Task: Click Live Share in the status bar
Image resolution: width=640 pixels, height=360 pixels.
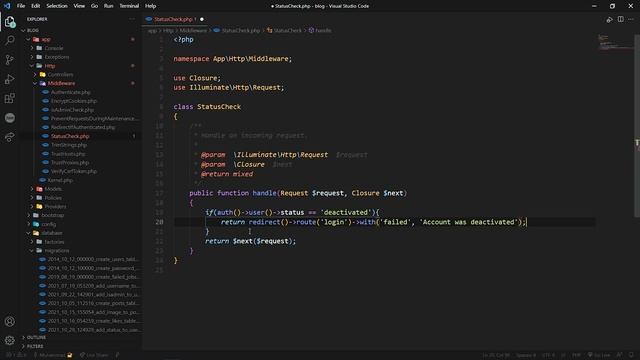Action: (94, 355)
